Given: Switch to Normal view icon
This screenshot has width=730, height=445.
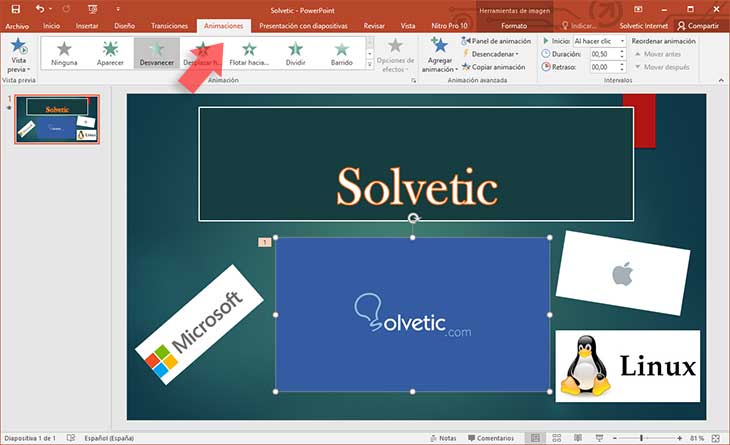Looking at the screenshot, I should (x=535, y=438).
